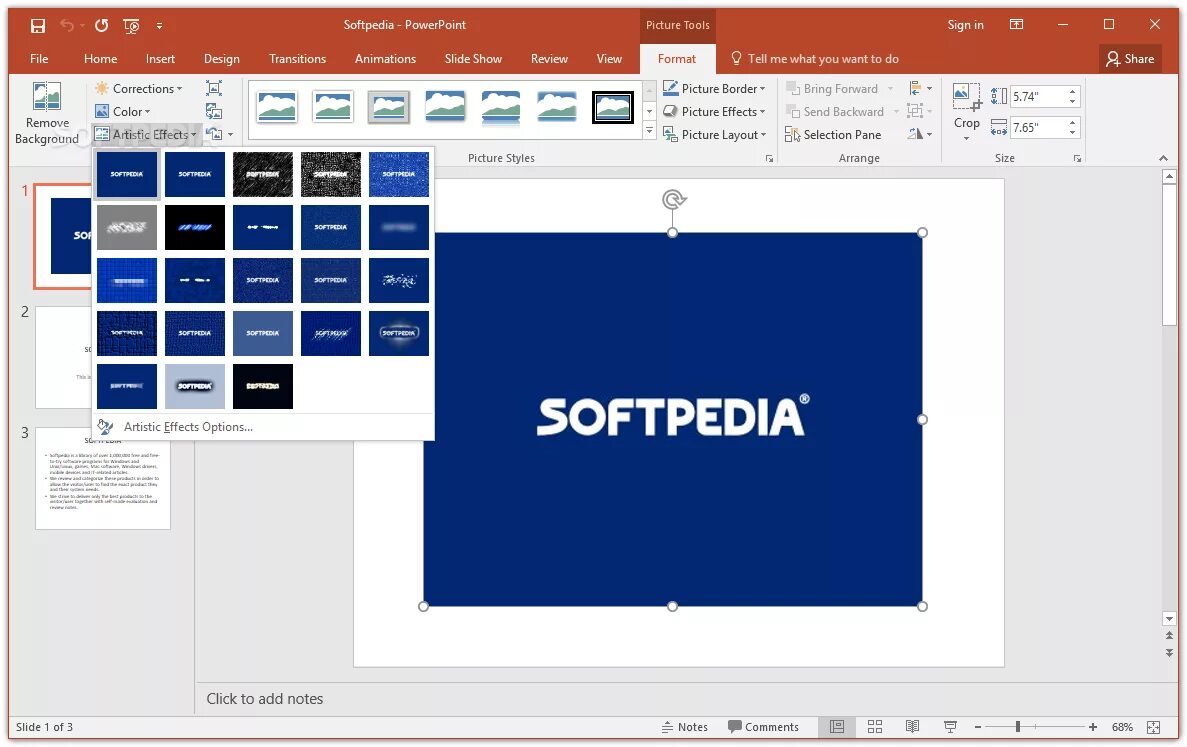Apply the white-on-black third effect in top row
The image size is (1187, 747).
click(x=263, y=174)
